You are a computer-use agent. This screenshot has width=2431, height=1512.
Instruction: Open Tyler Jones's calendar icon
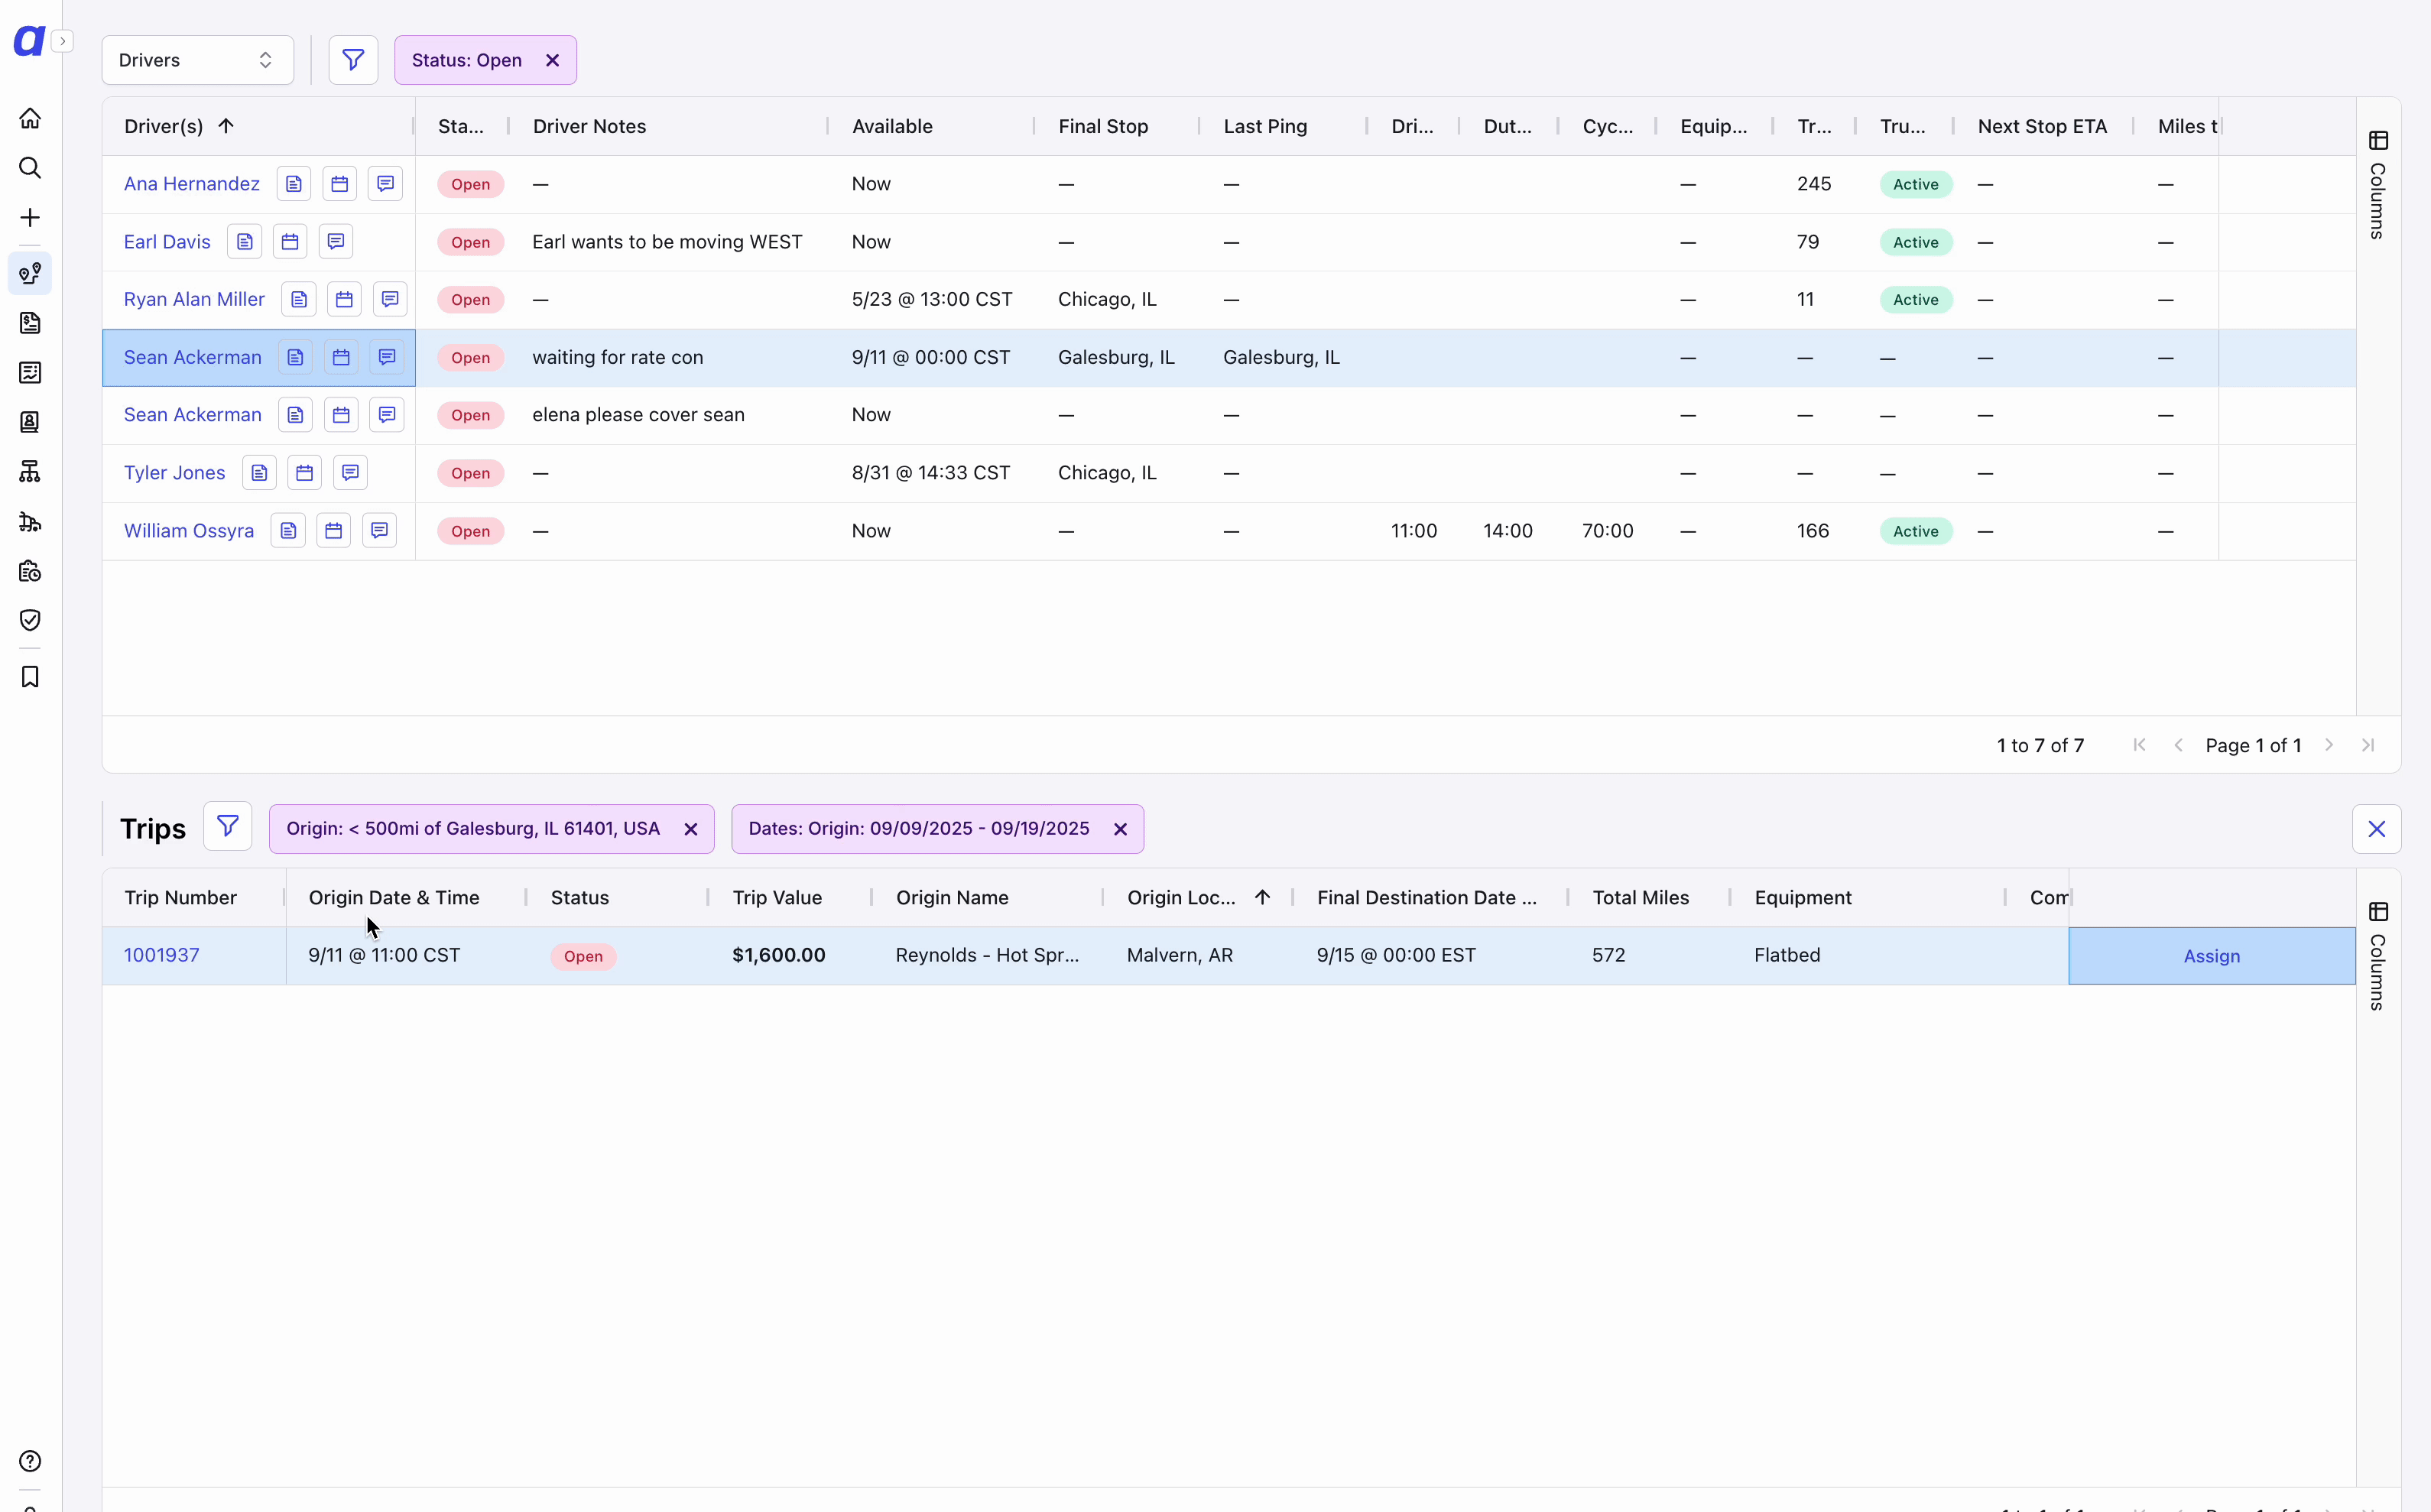[x=305, y=473]
